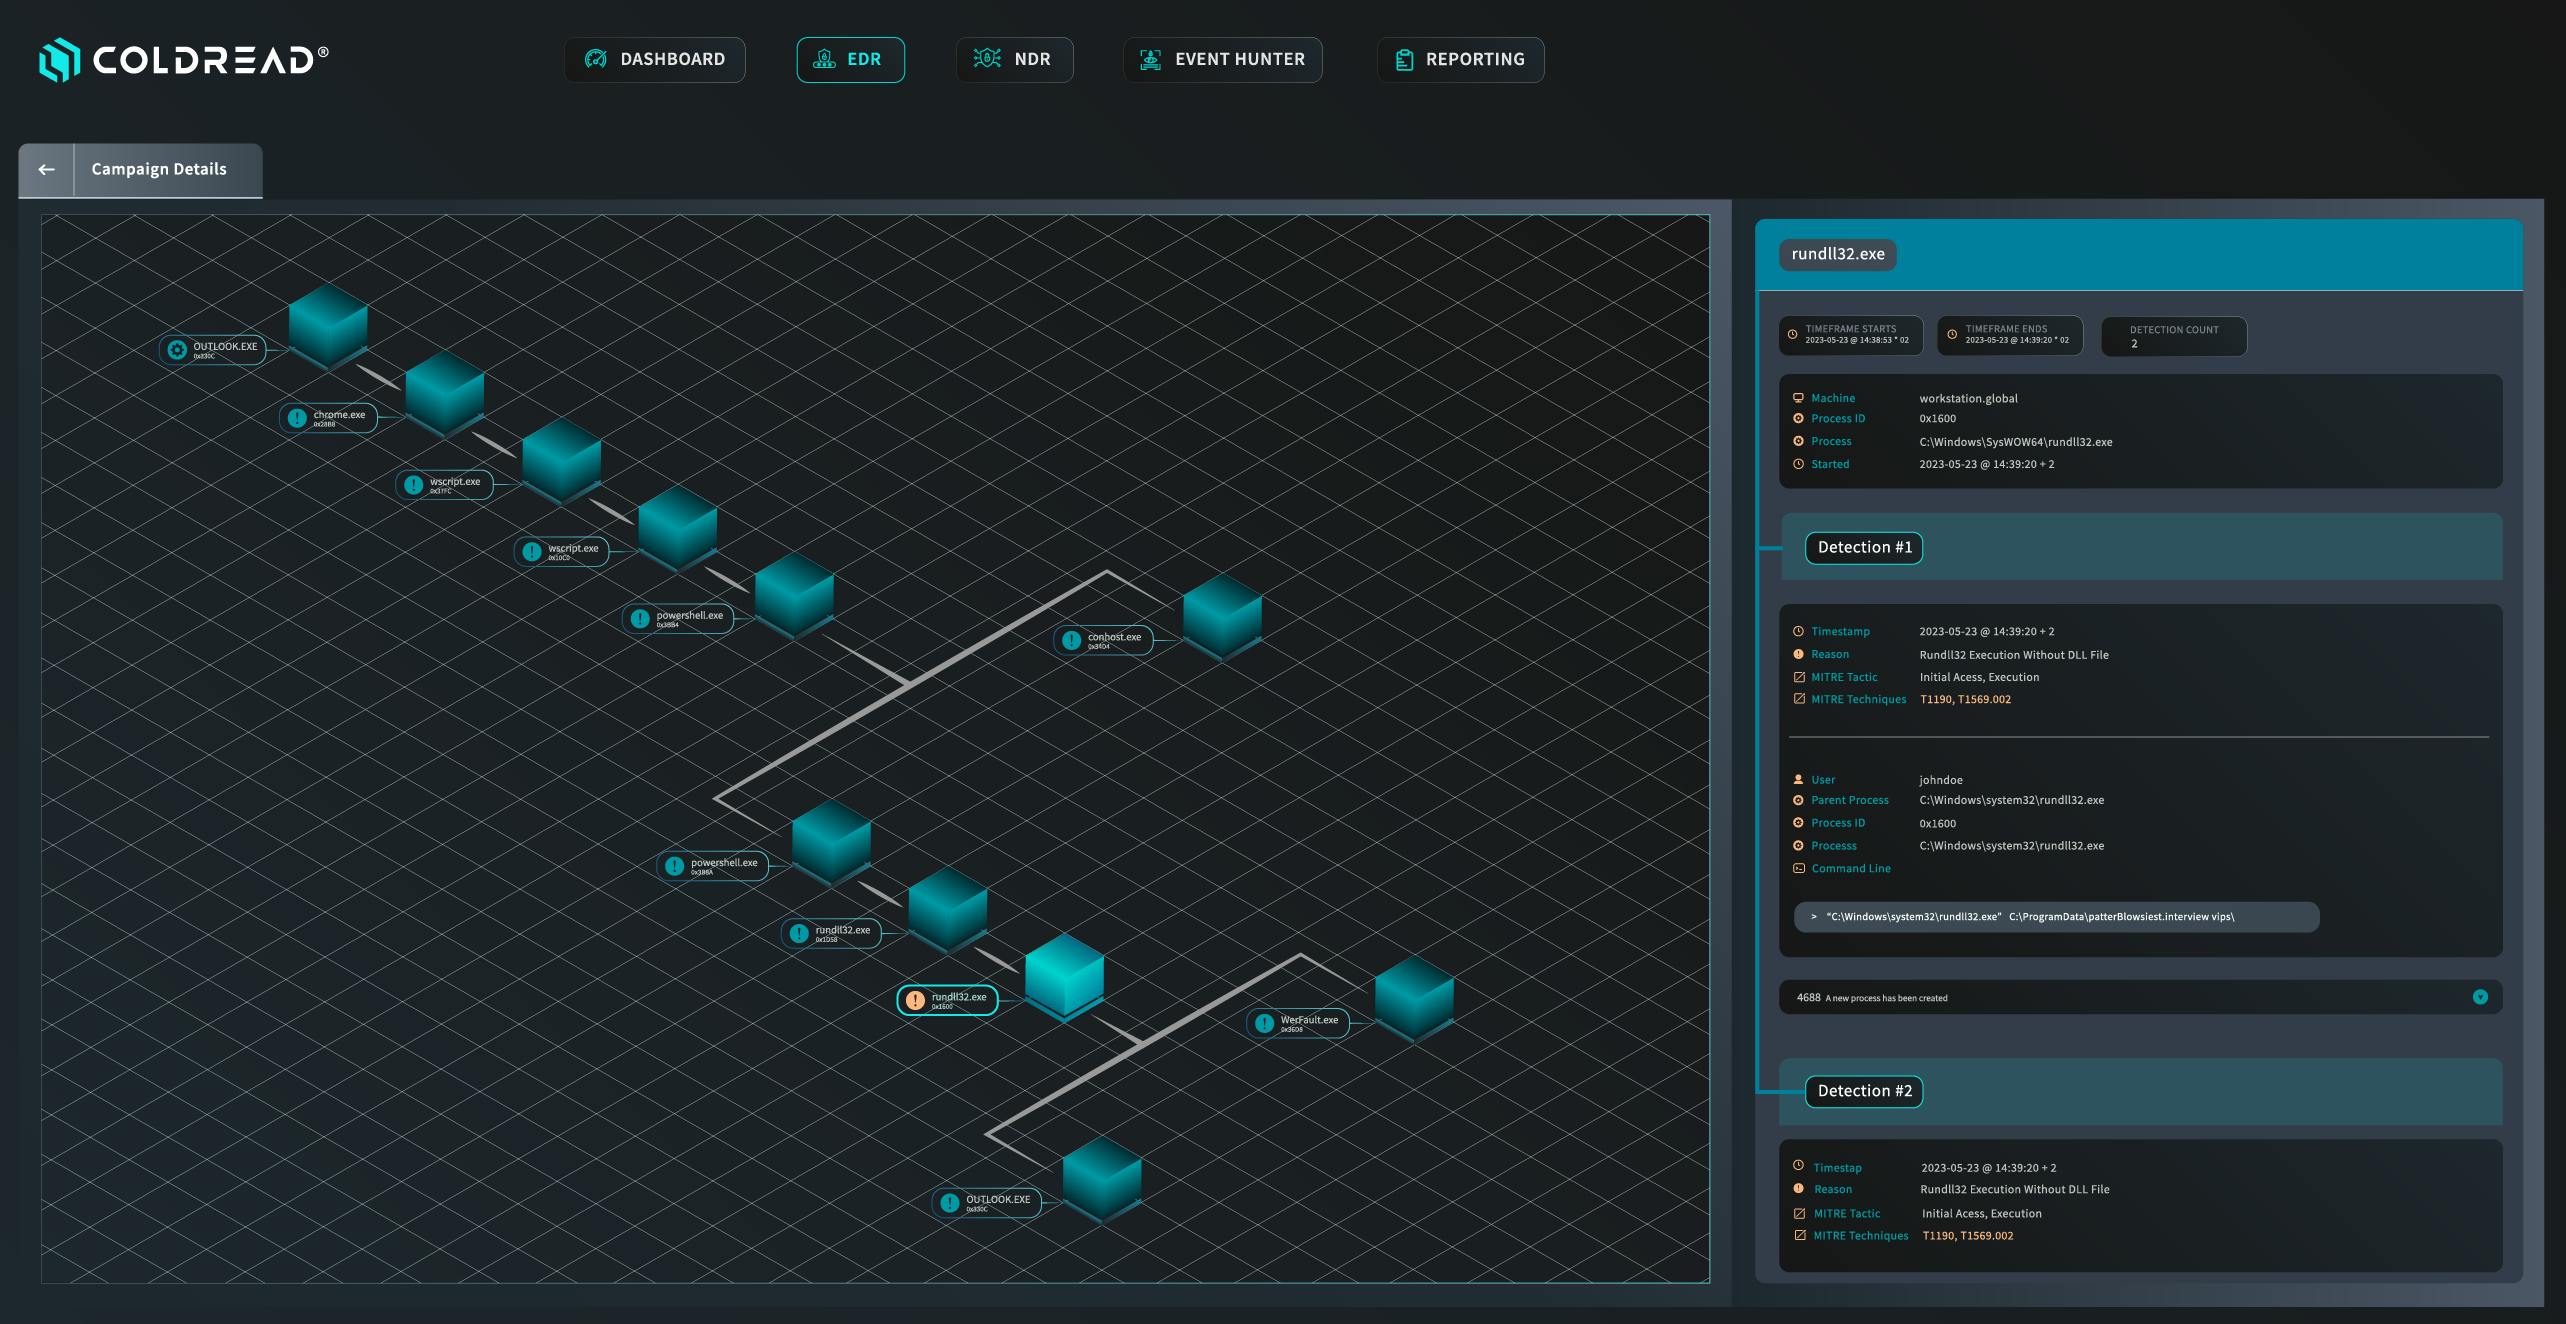The height and width of the screenshot is (1324, 2566).
Task: Click the alert icon on chrome.exe node label
Action: [297, 418]
